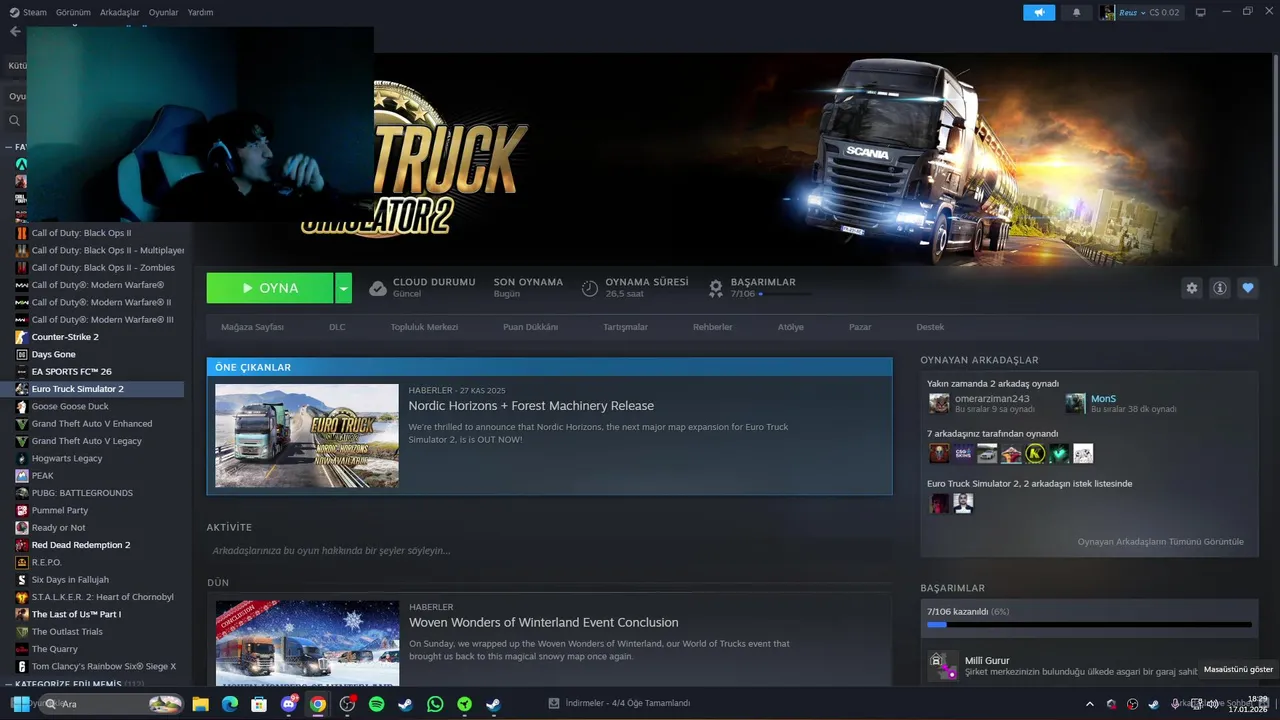Open the Yardım menu
1280x720 pixels.
click(200, 12)
